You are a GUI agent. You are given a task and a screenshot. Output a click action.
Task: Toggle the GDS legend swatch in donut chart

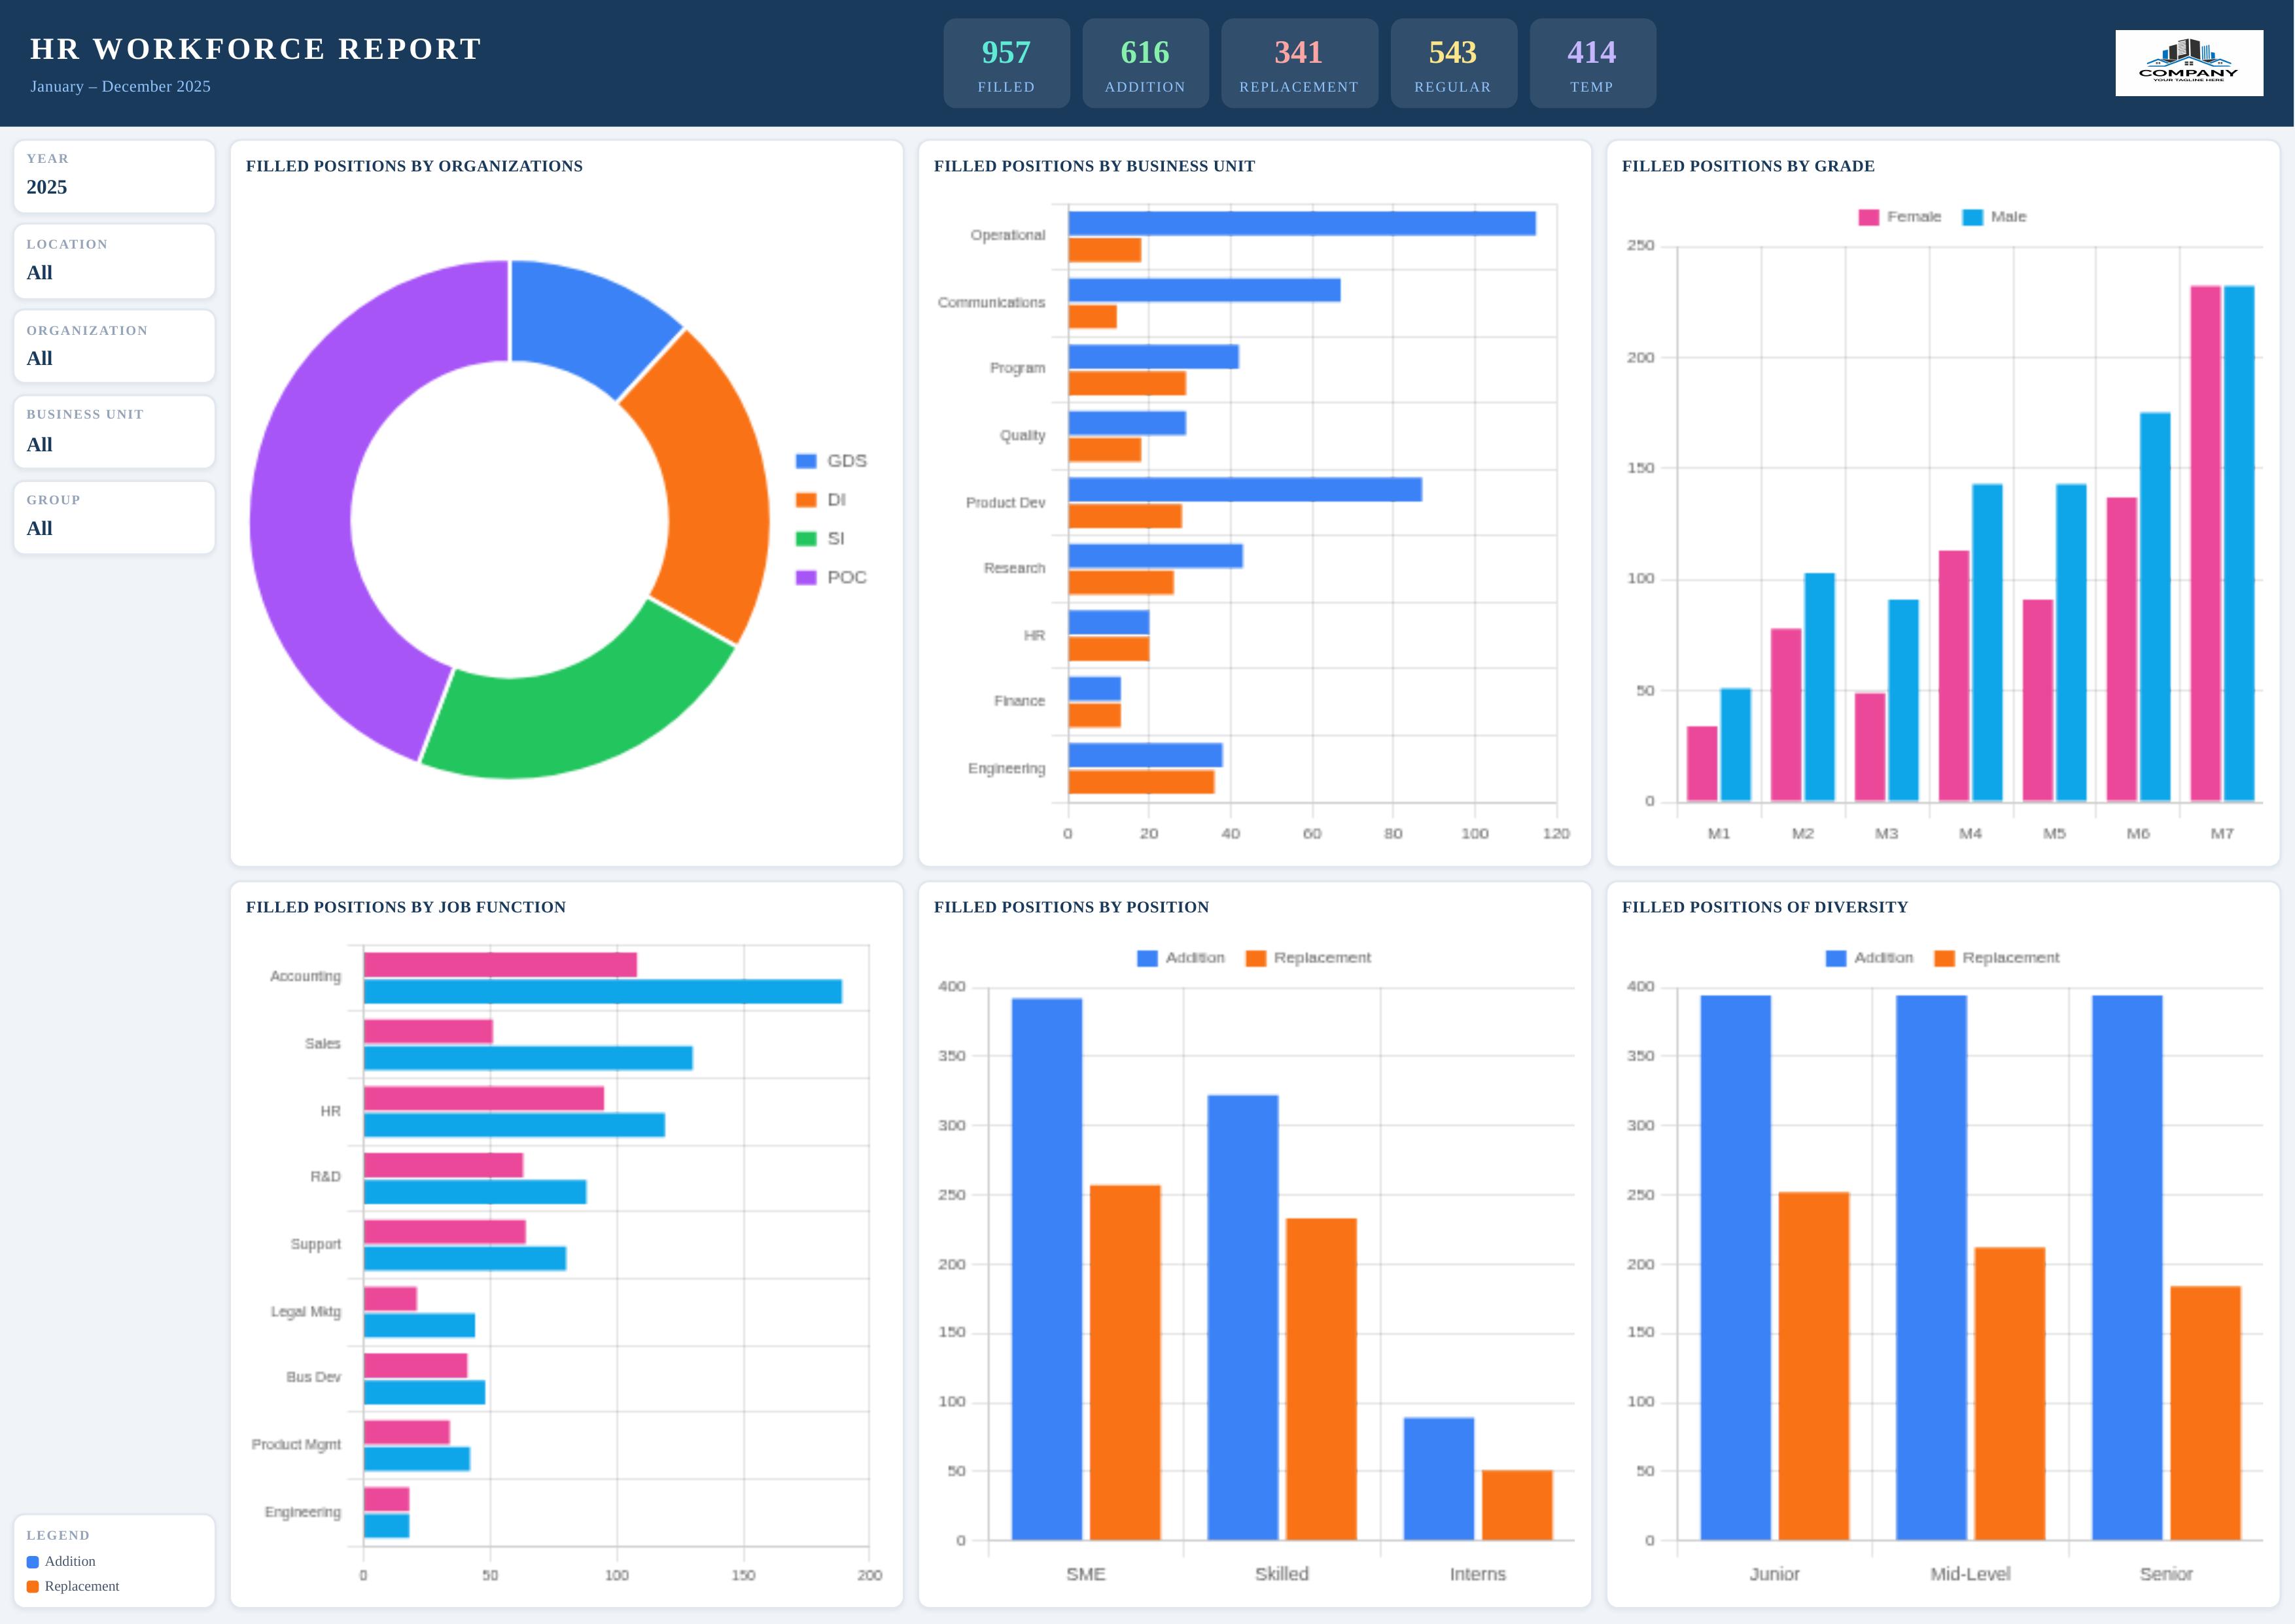coord(806,461)
